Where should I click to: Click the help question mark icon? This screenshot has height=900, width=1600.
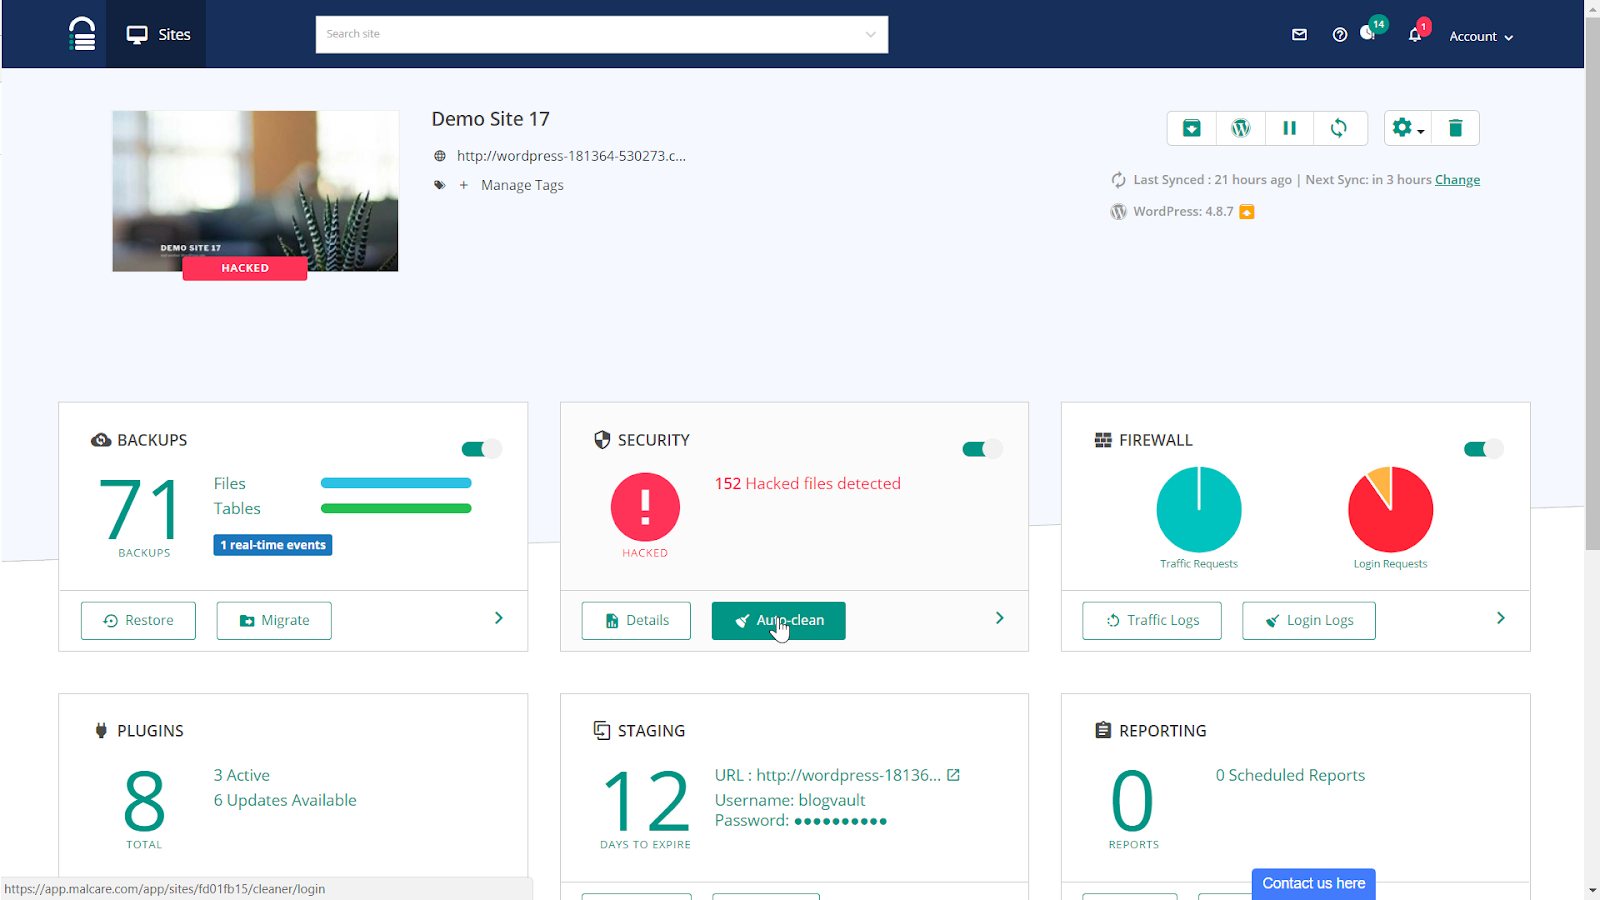click(1339, 35)
